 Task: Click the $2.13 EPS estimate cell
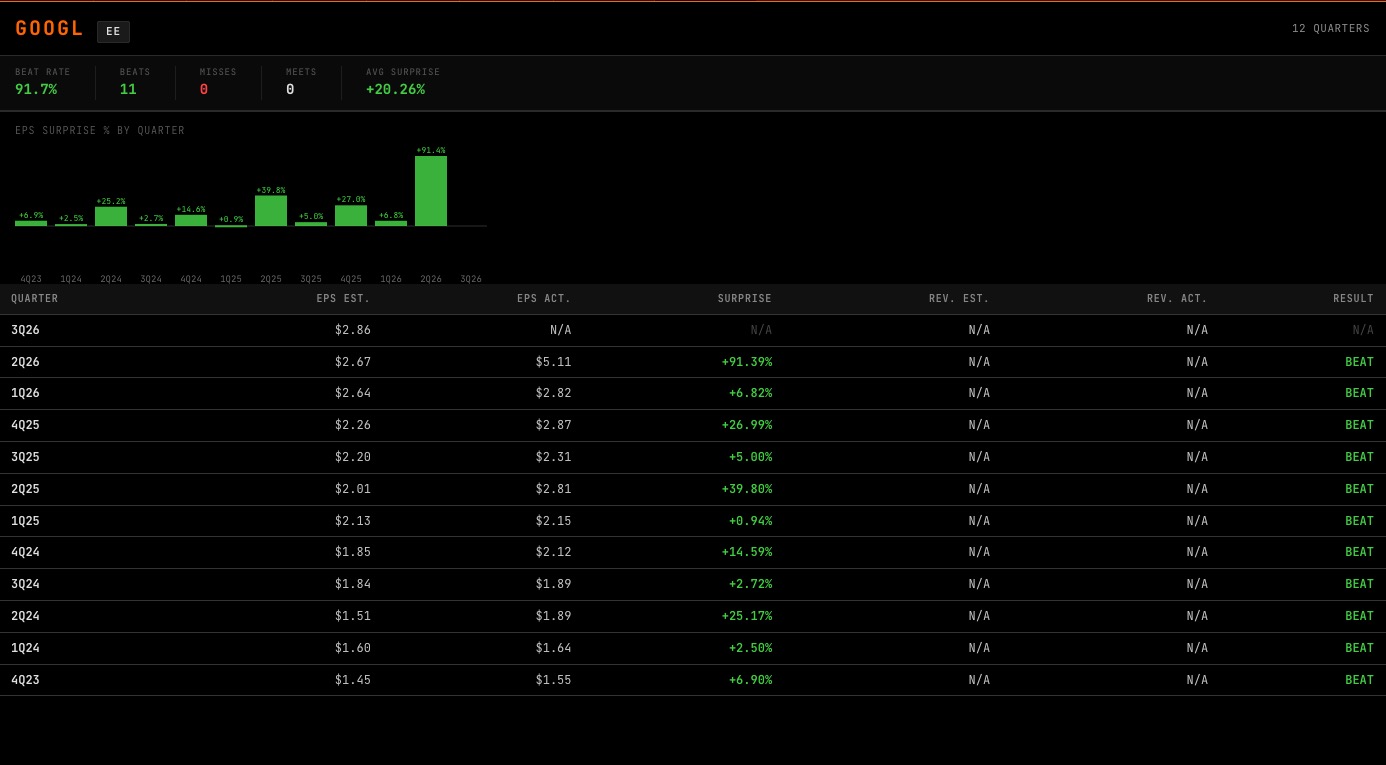(x=353, y=521)
